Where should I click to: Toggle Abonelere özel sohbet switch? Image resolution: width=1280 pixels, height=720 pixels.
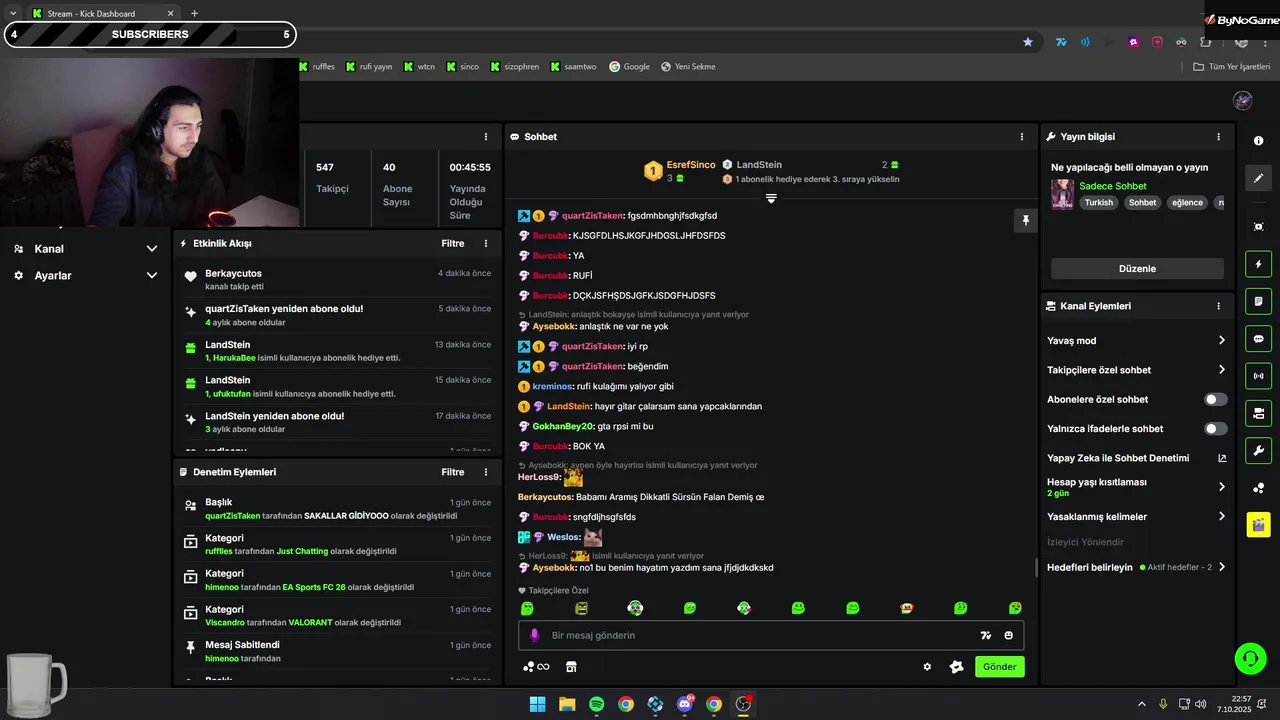pyautogui.click(x=1215, y=399)
